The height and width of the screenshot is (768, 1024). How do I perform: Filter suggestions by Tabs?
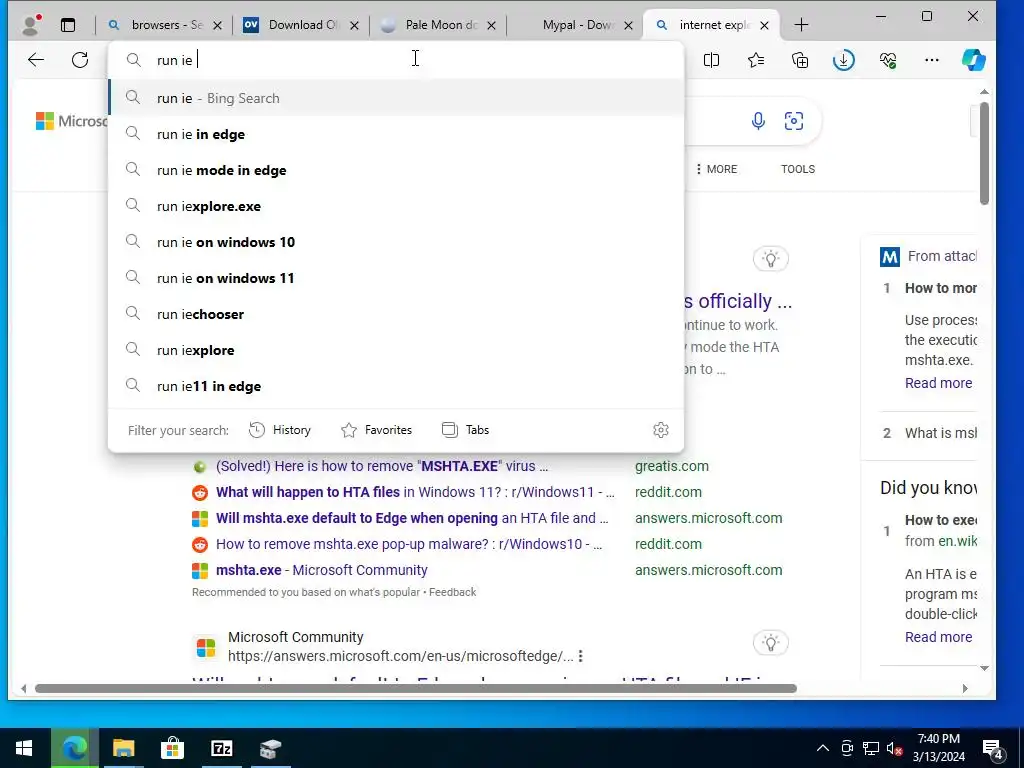tap(465, 430)
